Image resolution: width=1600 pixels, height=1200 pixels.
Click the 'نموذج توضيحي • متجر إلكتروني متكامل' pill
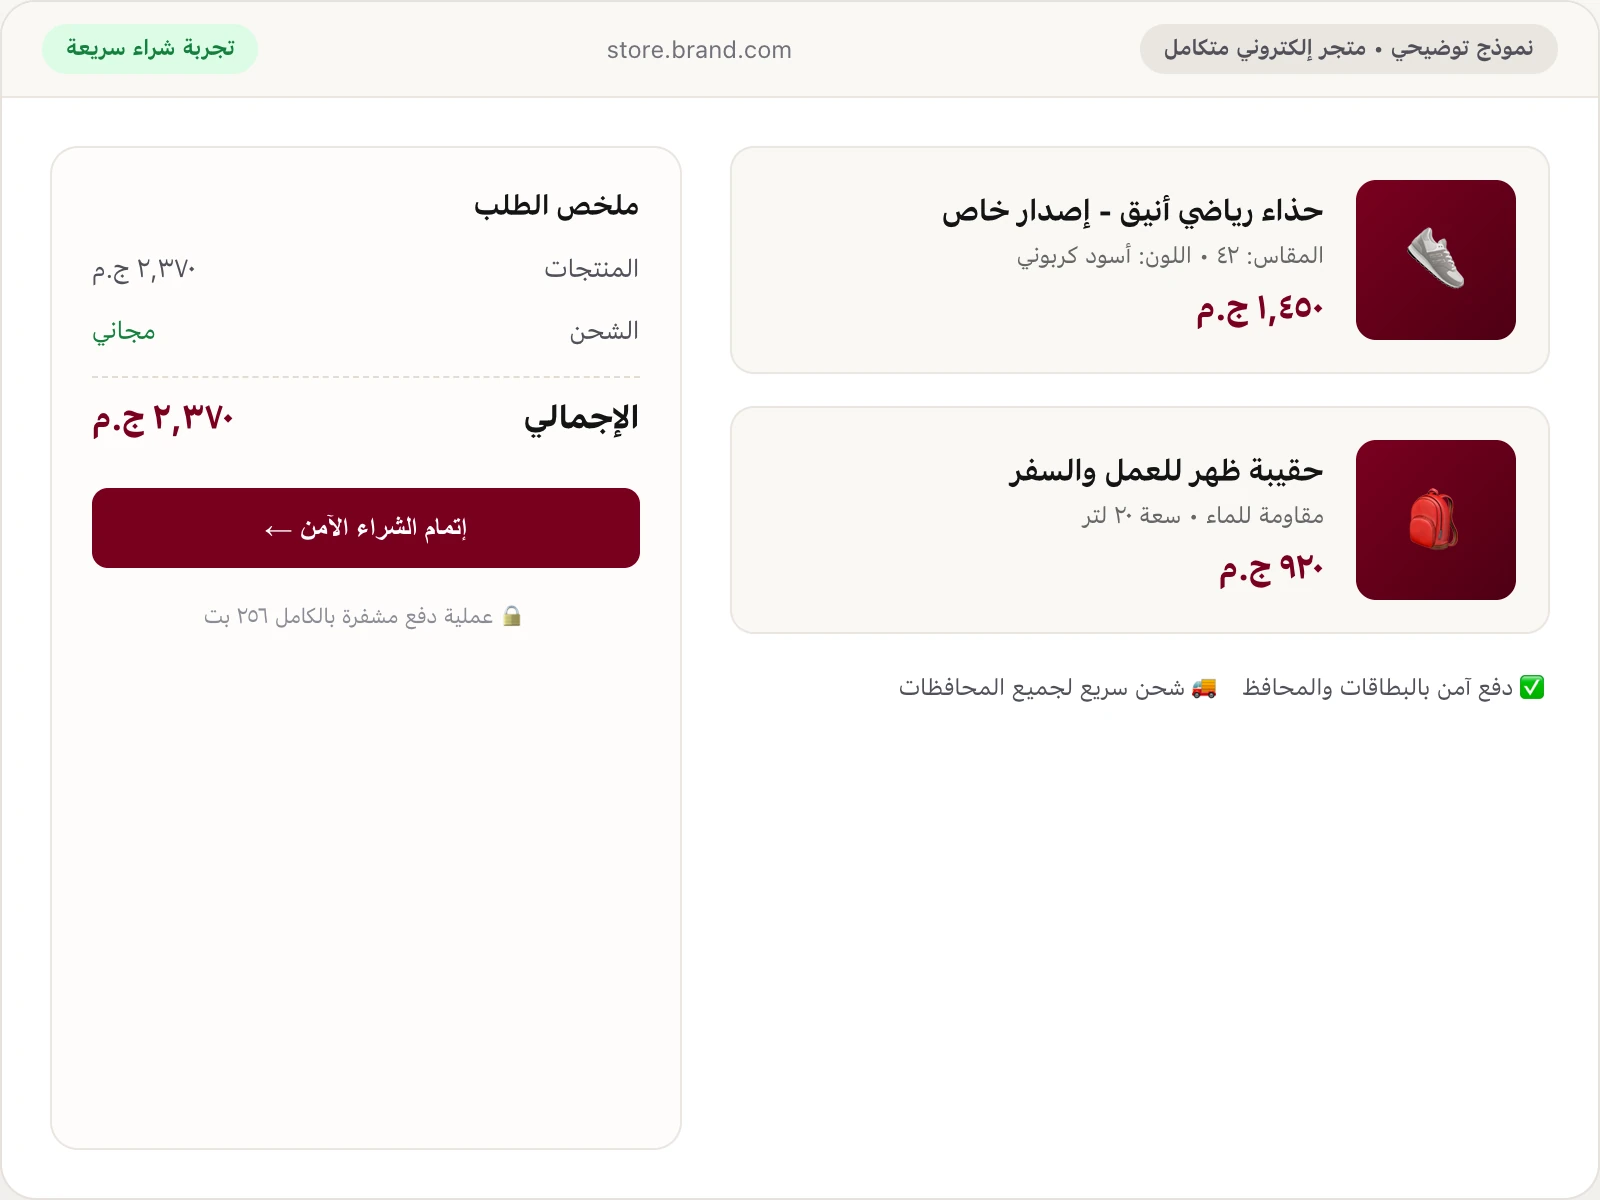(x=1348, y=49)
